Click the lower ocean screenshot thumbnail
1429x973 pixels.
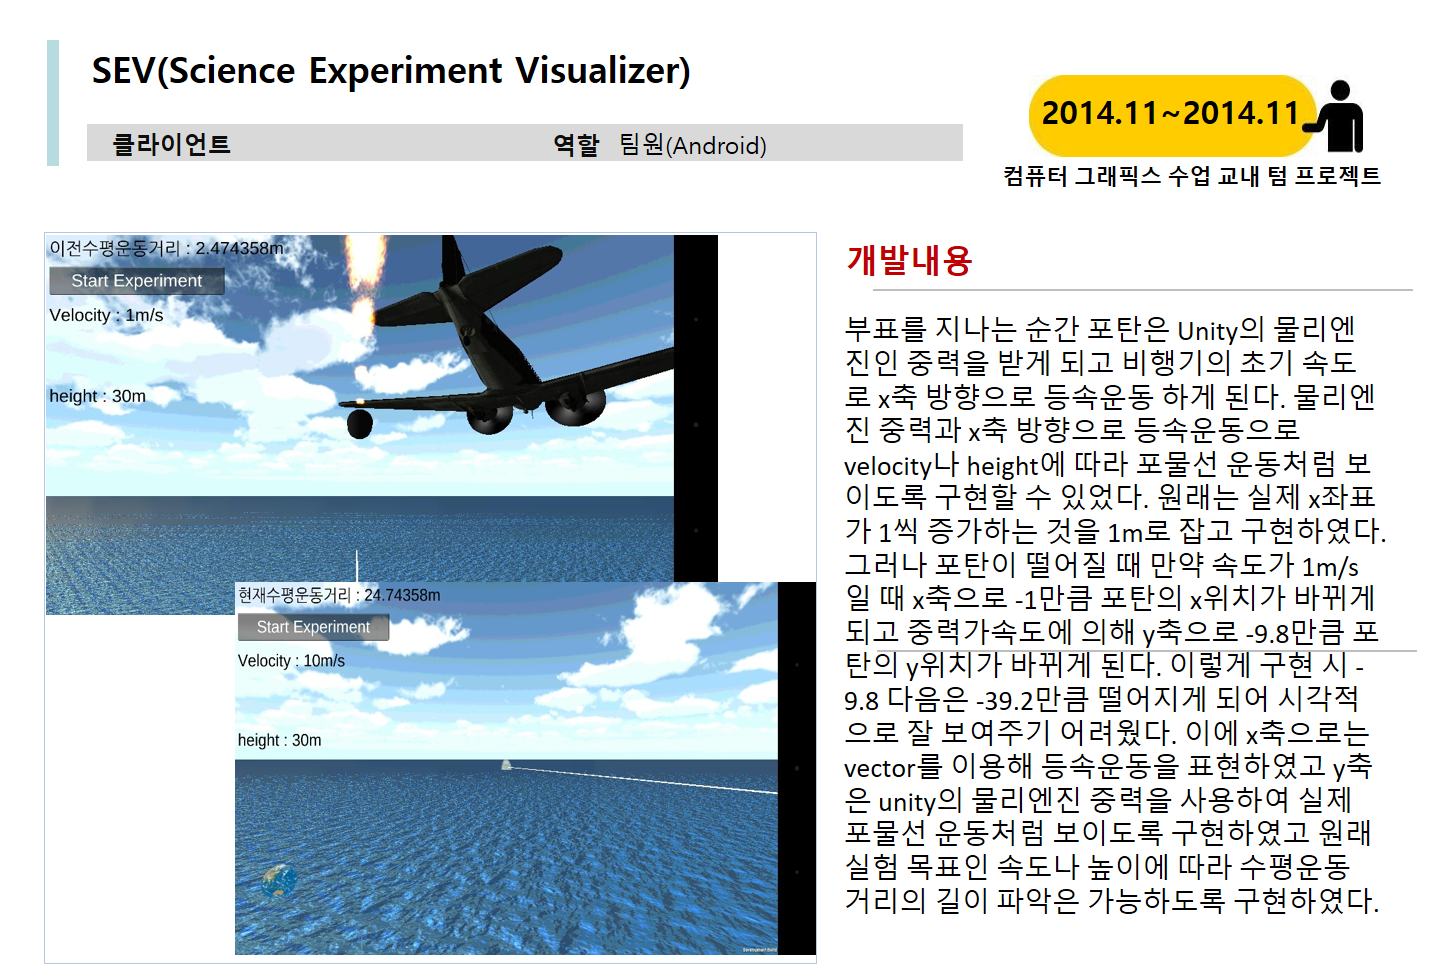click(x=525, y=768)
